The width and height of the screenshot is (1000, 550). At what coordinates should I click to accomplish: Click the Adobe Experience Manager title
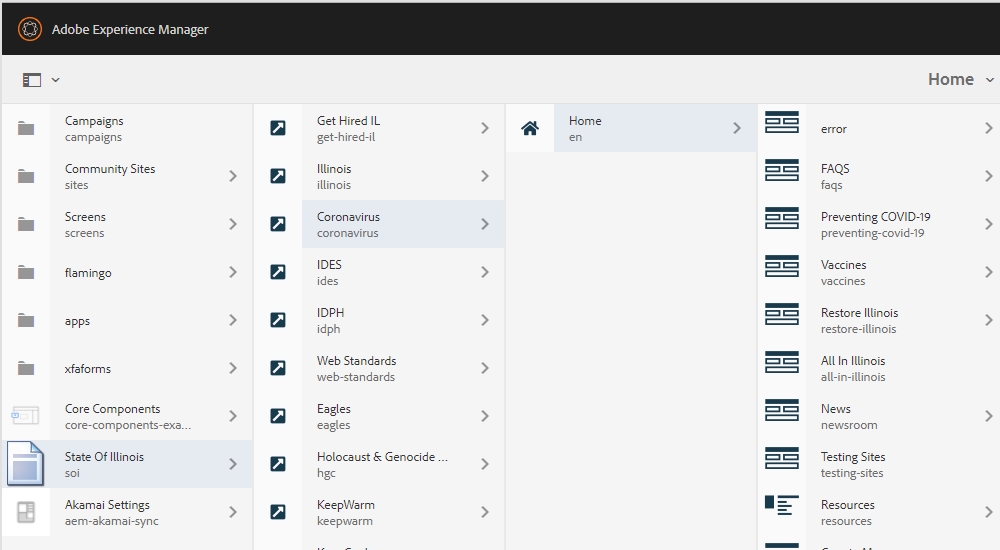click(x=130, y=29)
